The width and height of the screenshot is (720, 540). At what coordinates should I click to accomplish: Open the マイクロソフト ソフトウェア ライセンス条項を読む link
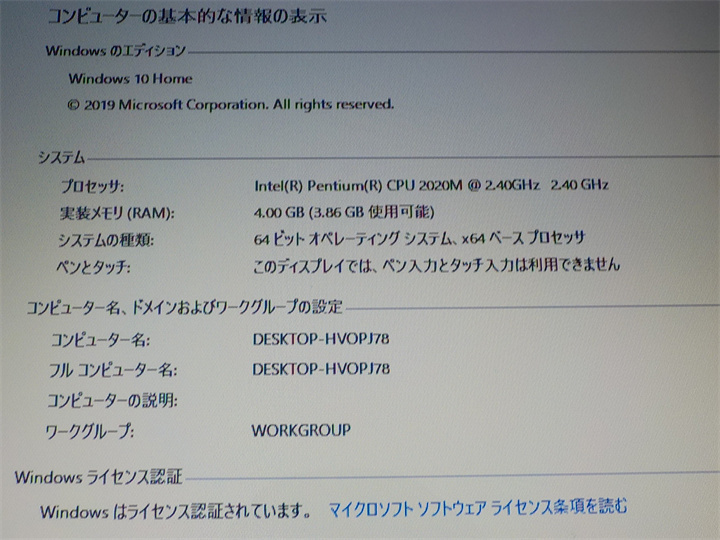[x=478, y=507]
